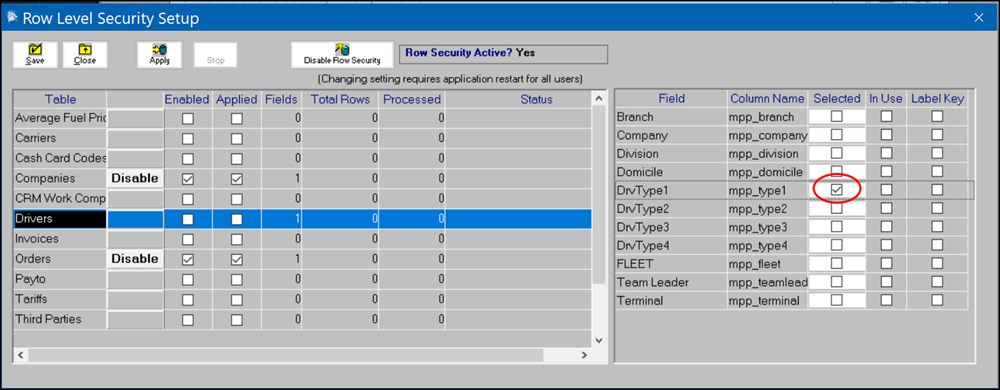This screenshot has height=390, width=1000.
Task: Click the Table column header
Action: point(61,99)
